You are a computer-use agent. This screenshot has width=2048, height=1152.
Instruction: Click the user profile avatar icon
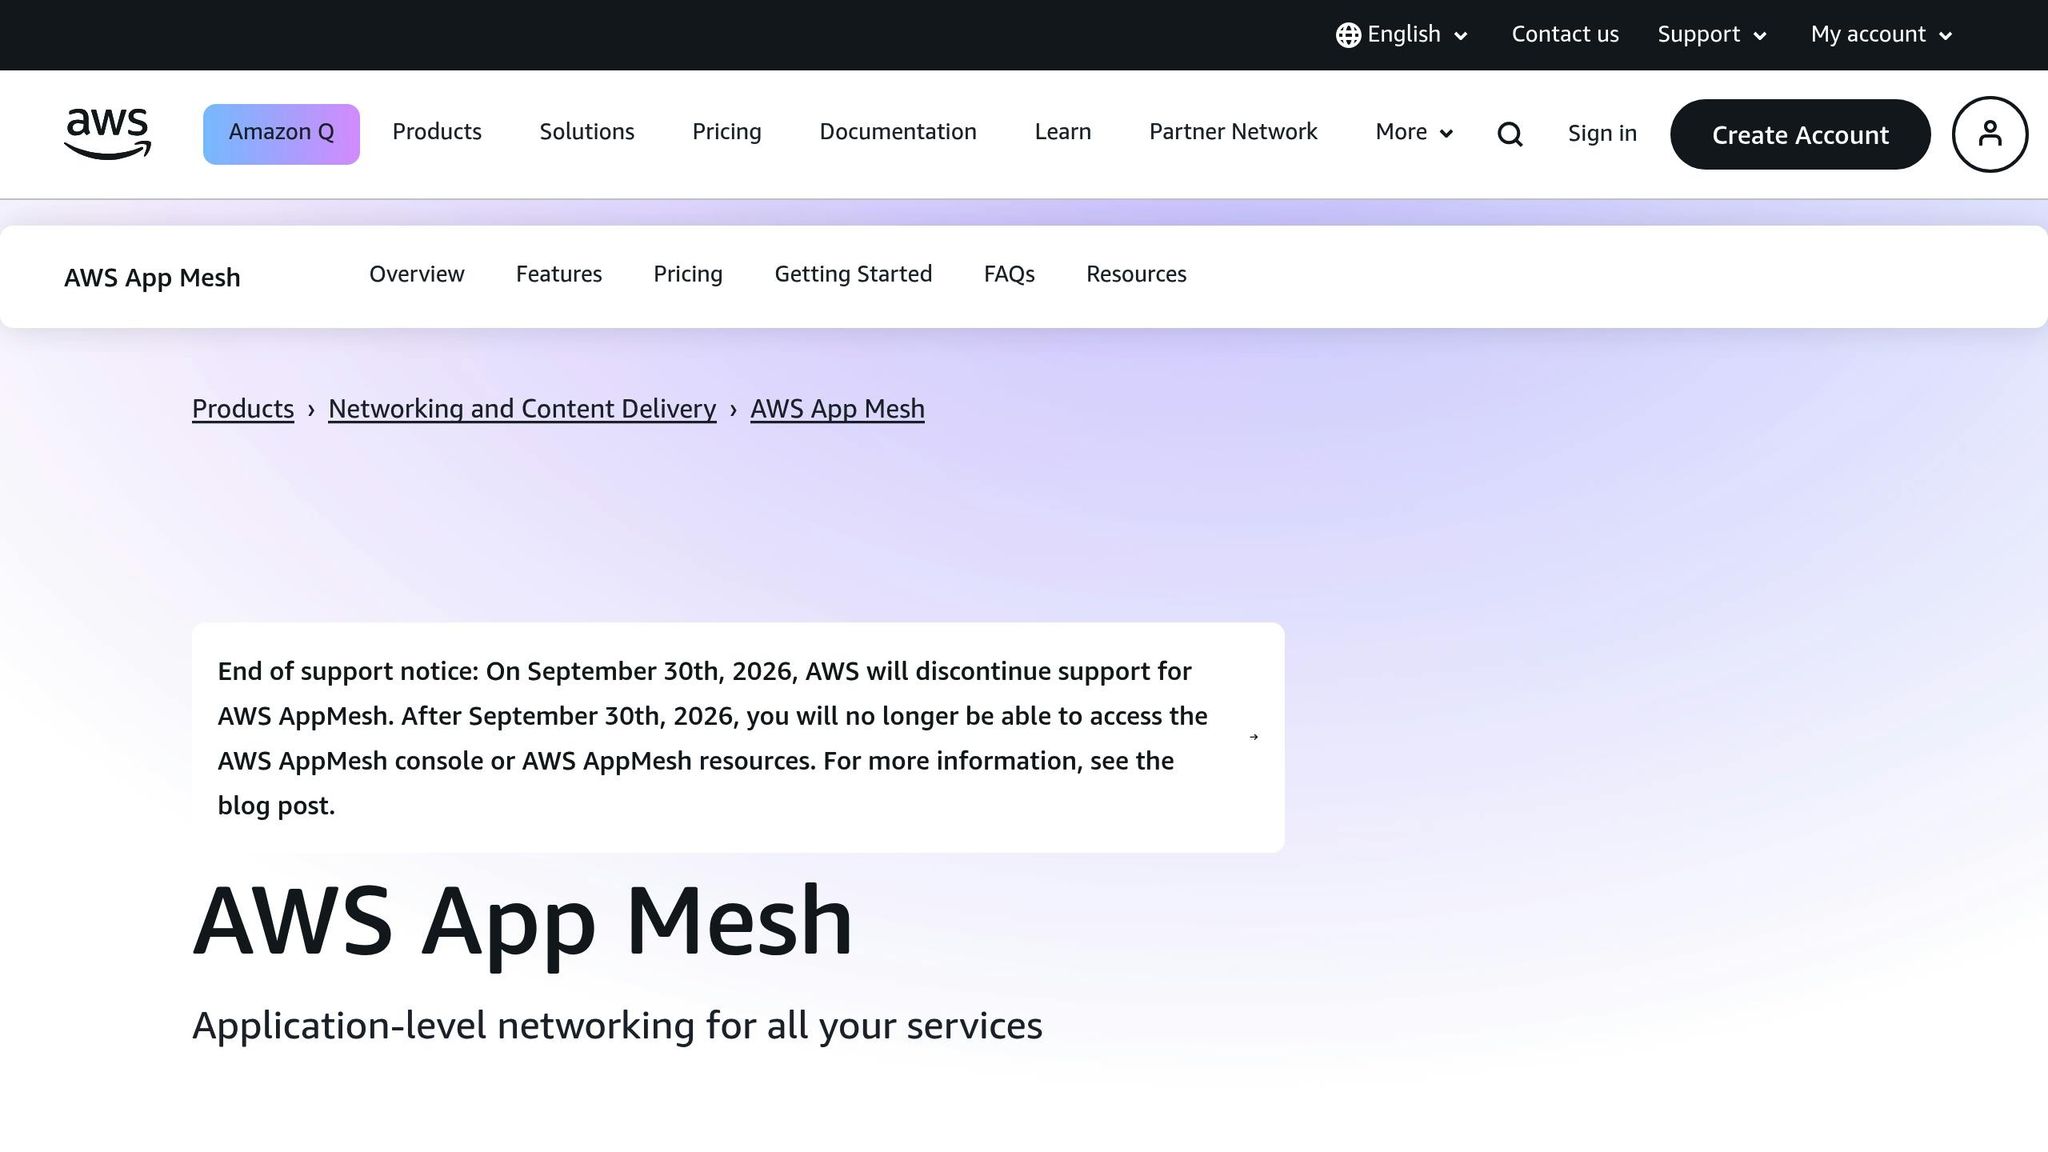click(1990, 134)
